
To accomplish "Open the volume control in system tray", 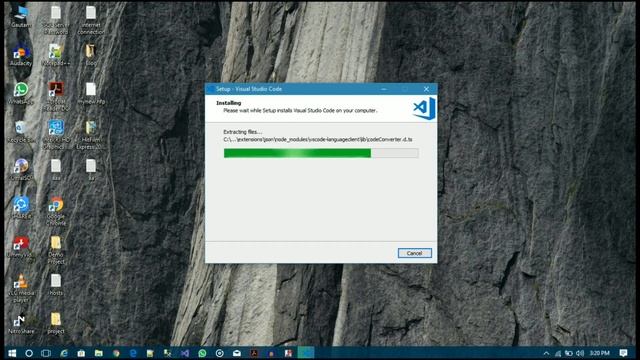I will pyautogui.click(x=580, y=353).
